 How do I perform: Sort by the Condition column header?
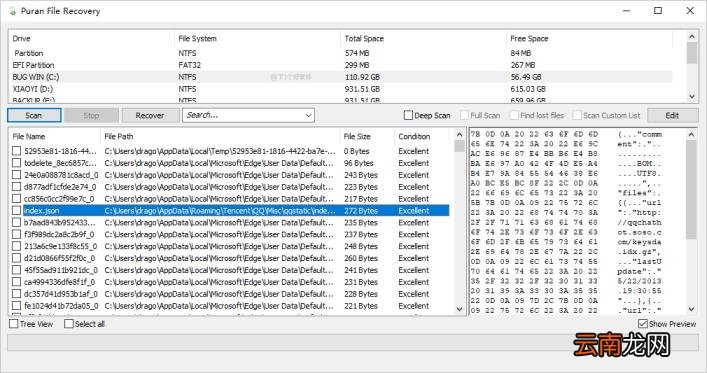422,136
